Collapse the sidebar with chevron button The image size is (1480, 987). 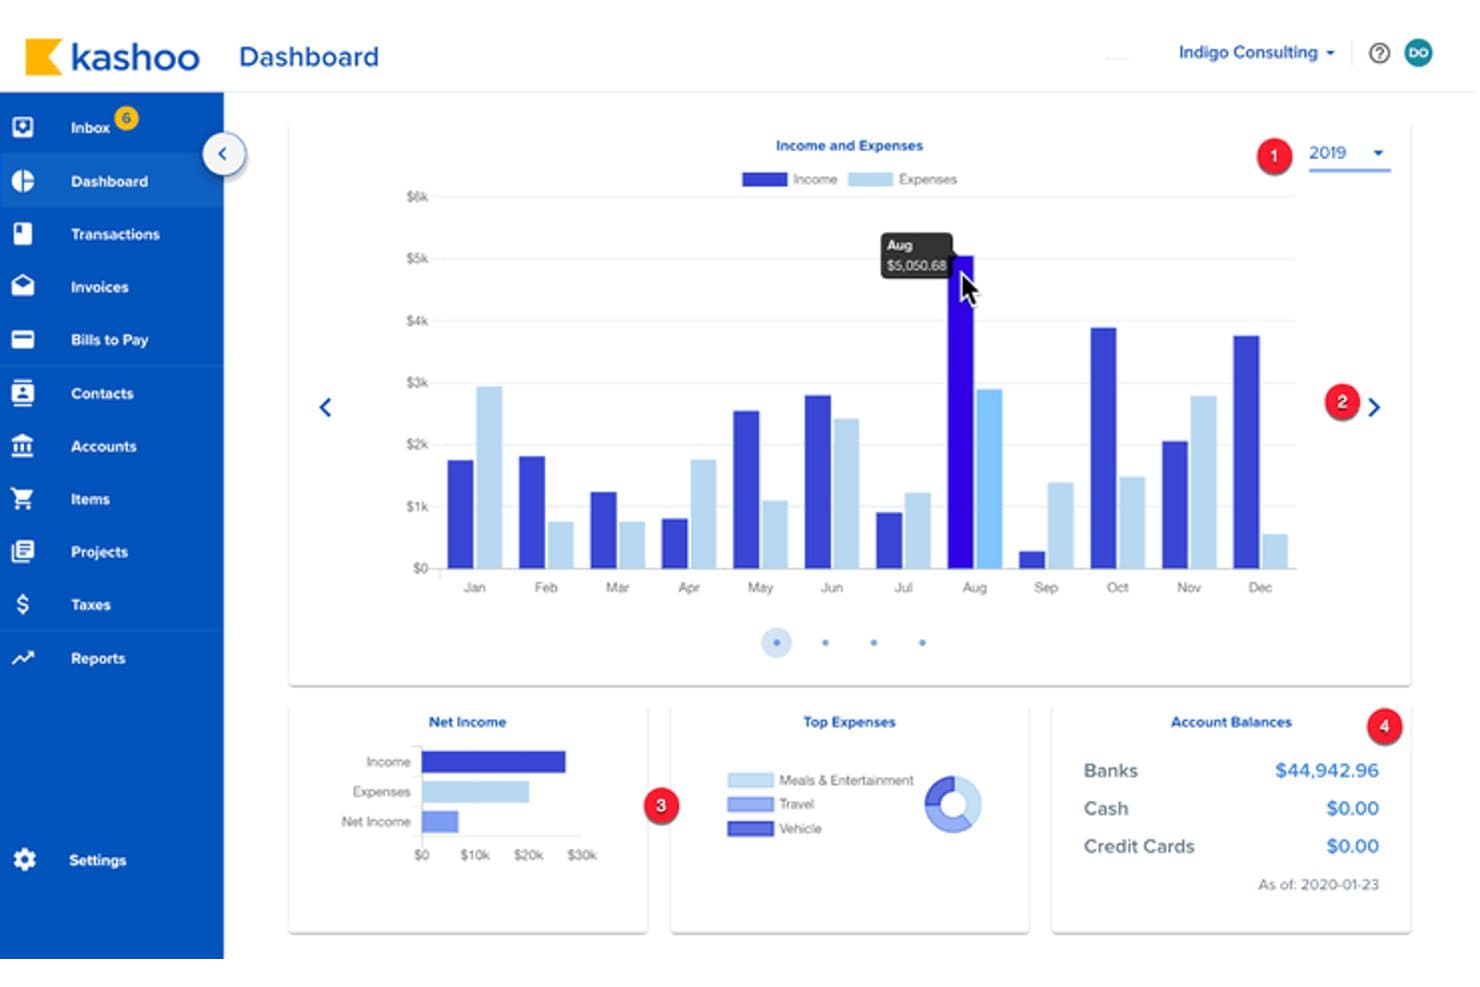coord(223,154)
